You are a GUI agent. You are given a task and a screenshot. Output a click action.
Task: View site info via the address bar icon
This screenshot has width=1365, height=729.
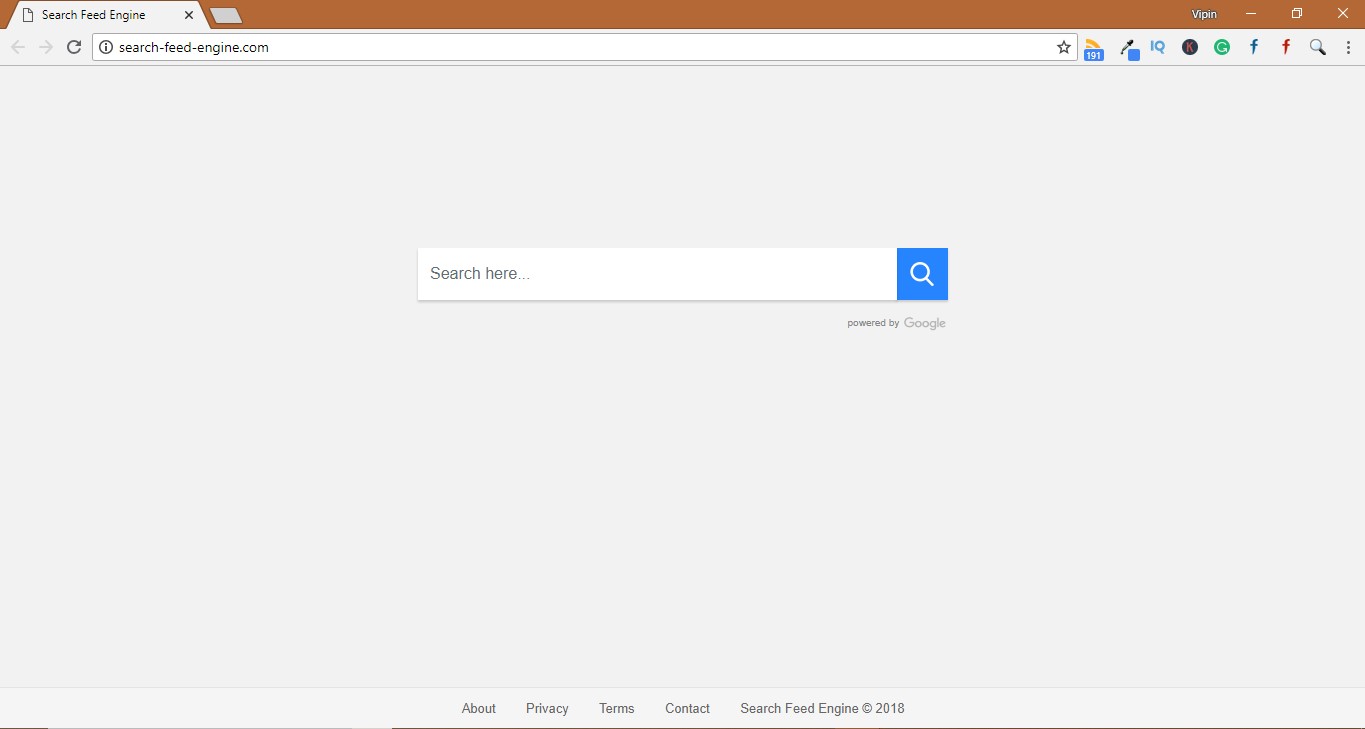click(105, 47)
